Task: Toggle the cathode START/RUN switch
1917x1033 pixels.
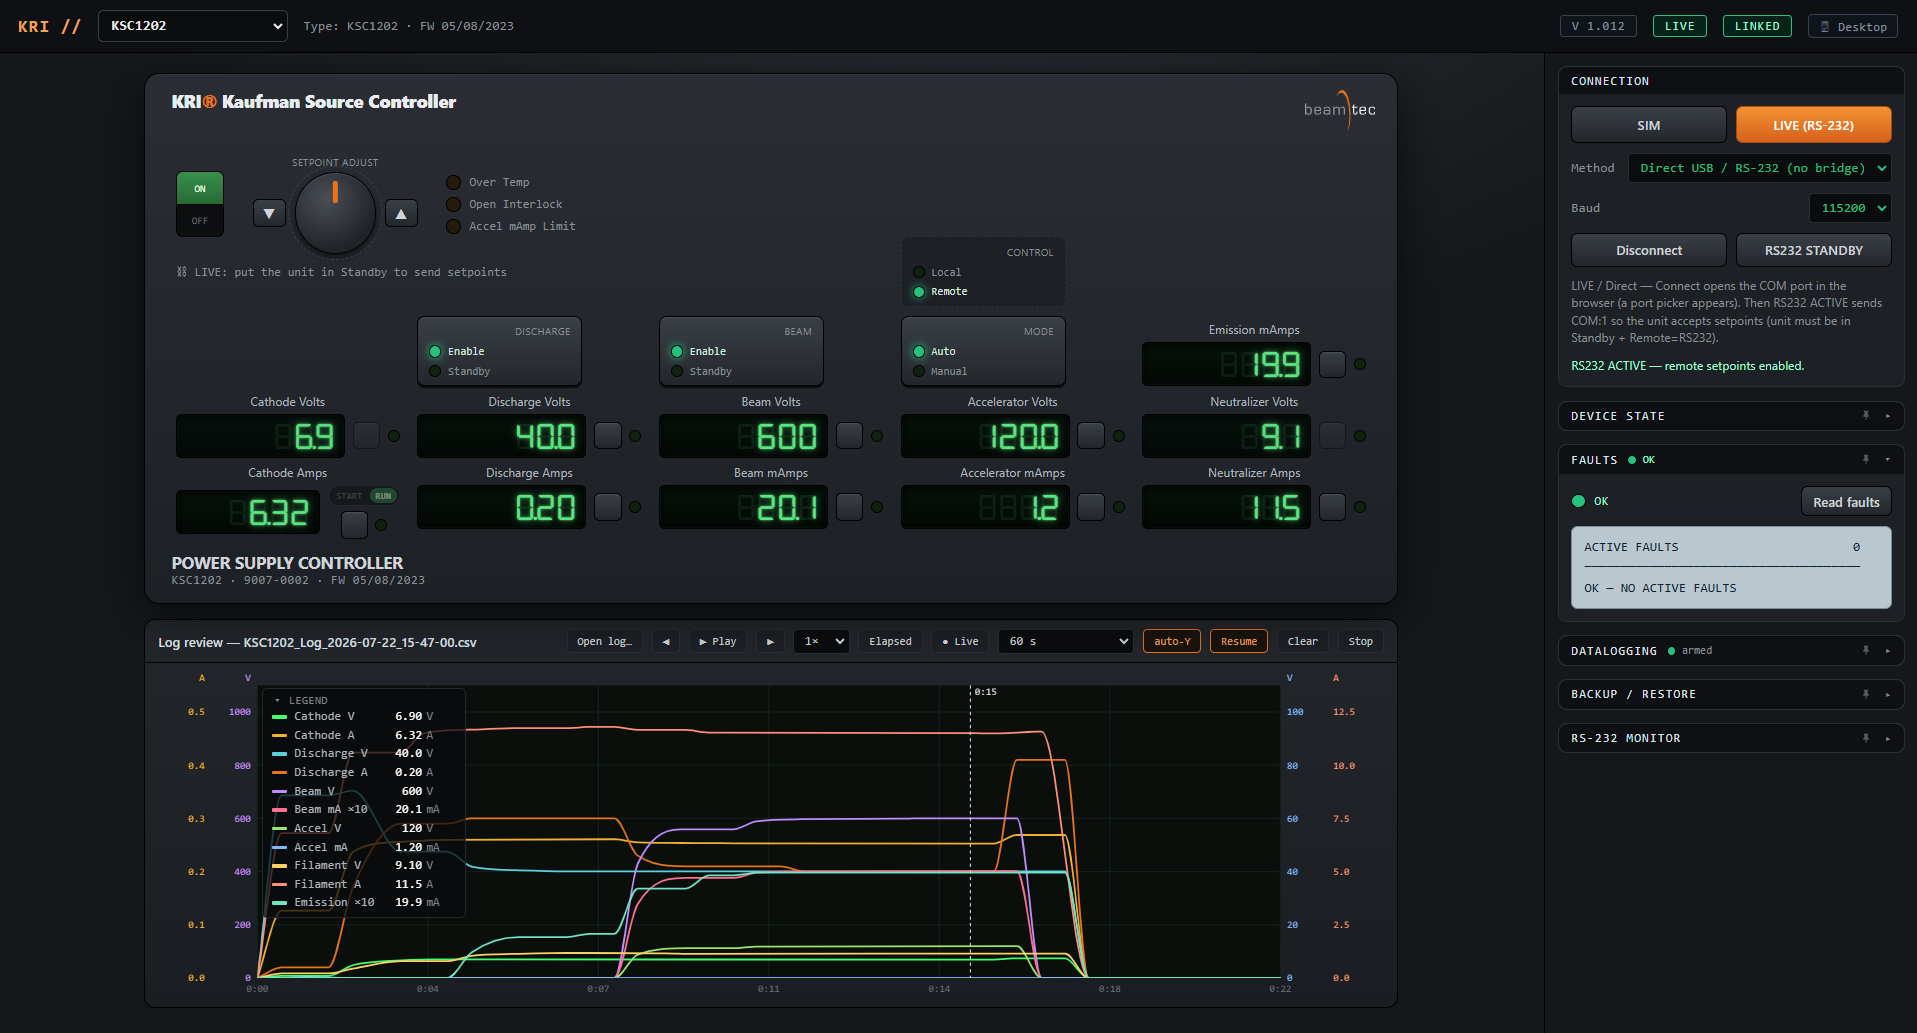Action: [x=365, y=496]
